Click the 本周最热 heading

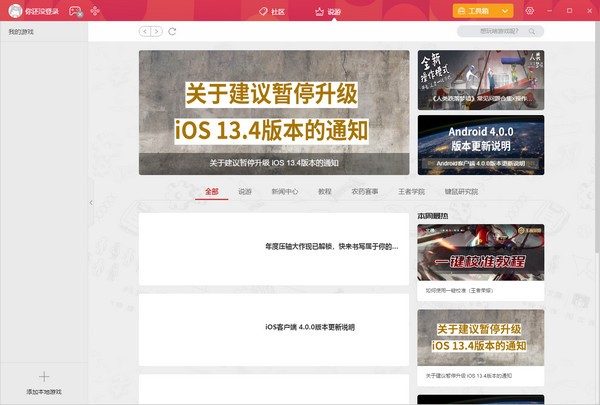click(433, 216)
